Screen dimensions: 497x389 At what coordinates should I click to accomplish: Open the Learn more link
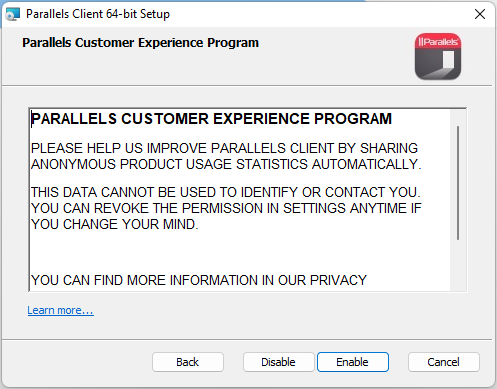(60, 310)
